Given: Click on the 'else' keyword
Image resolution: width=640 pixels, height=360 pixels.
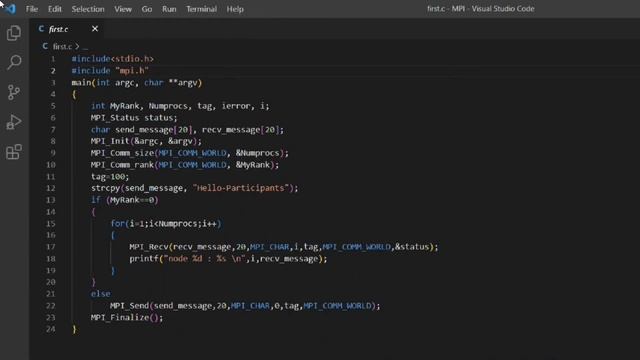Looking at the screenshot, I should 100,294.
